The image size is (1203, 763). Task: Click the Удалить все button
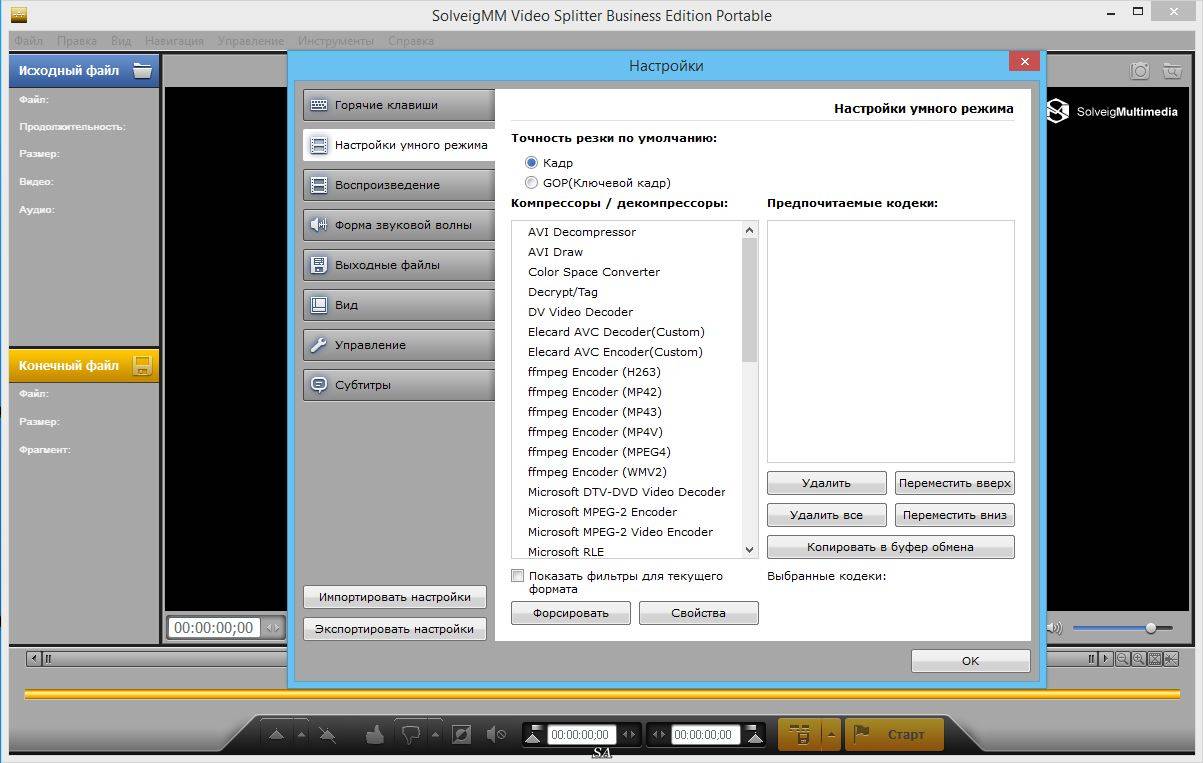(x=827, y=515)
